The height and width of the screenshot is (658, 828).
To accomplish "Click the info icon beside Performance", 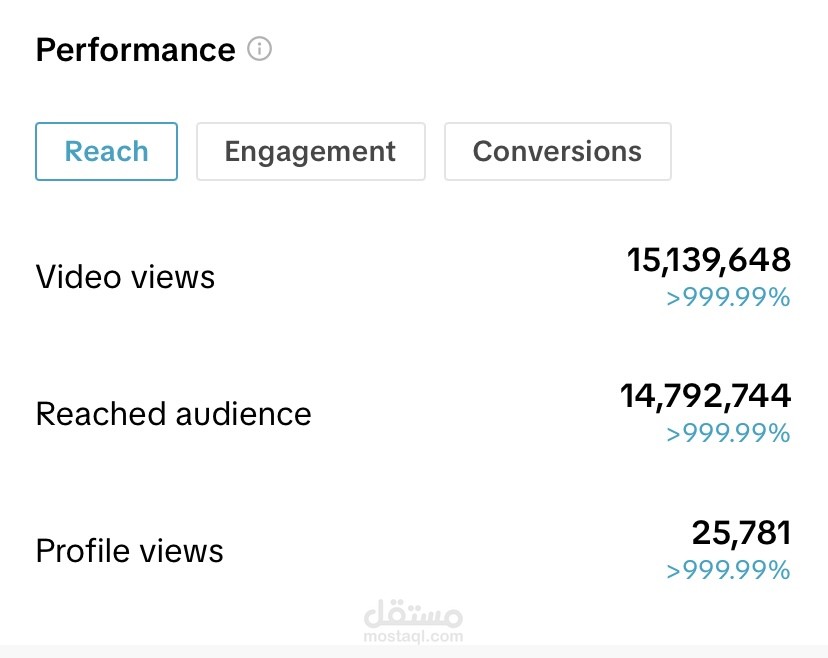I will [x=259, y=49].
